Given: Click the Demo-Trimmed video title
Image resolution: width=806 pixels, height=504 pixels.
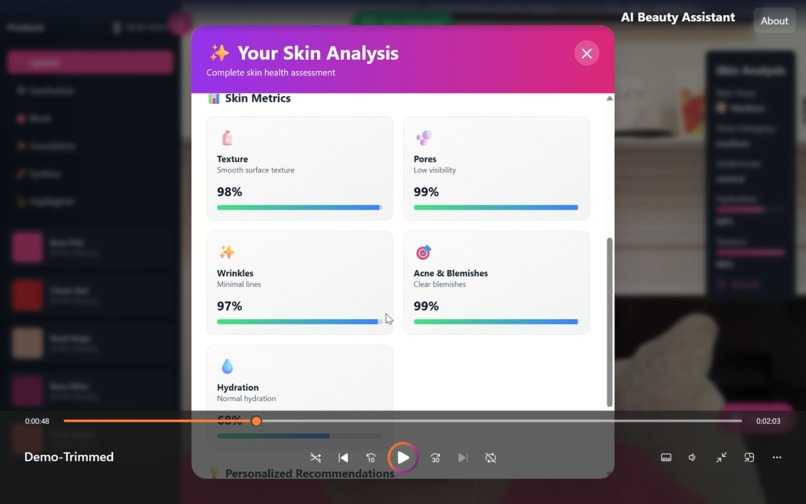Looking at the screenshot, I should tap(69, 457).
